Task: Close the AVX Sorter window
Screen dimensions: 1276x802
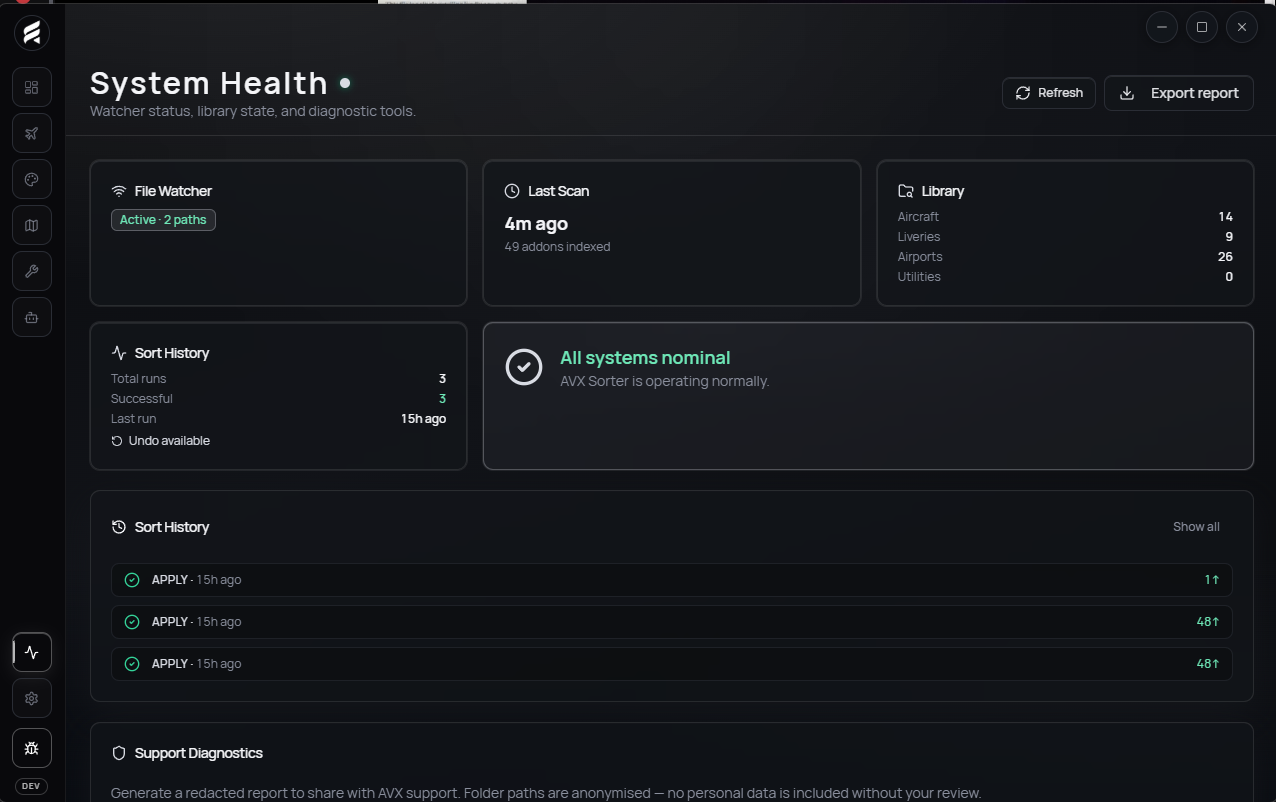Action: pyautogui.click(x=1242, y=27)
